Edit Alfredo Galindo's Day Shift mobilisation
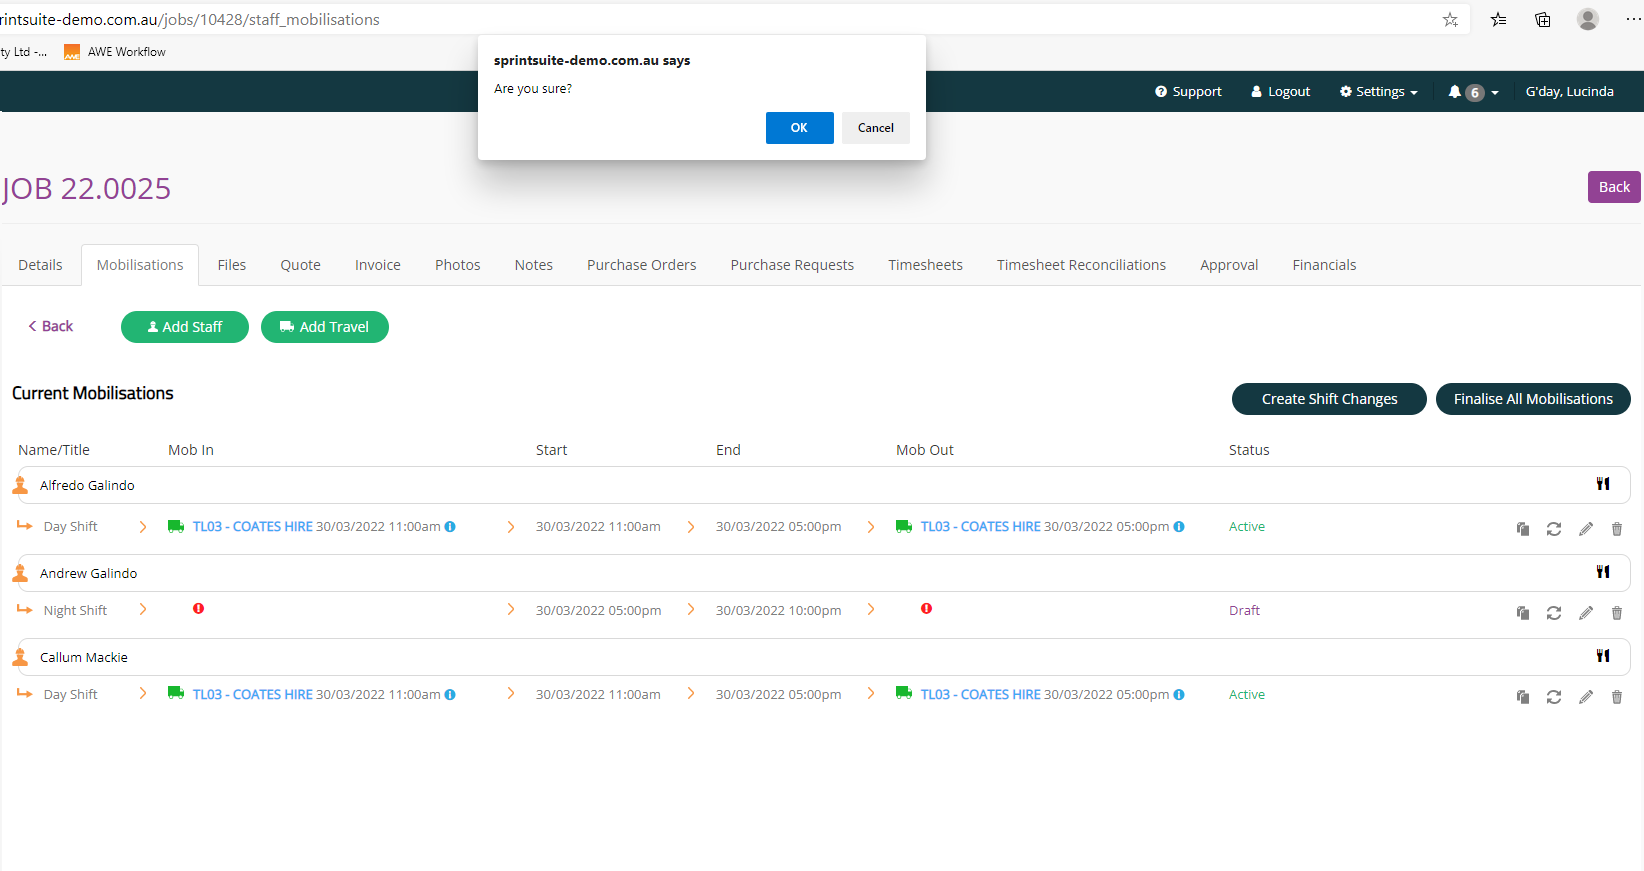Viewport: 1644px width, 871px height. tap(1586, 529)
